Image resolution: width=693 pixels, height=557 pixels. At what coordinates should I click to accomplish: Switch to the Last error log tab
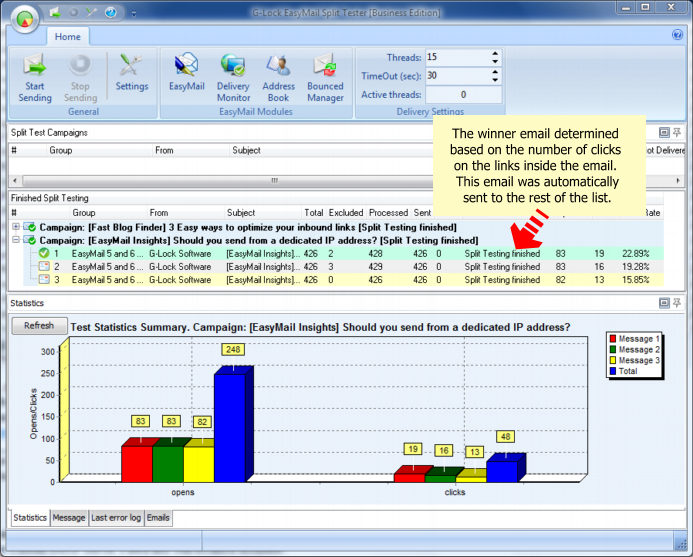point(116,518)
